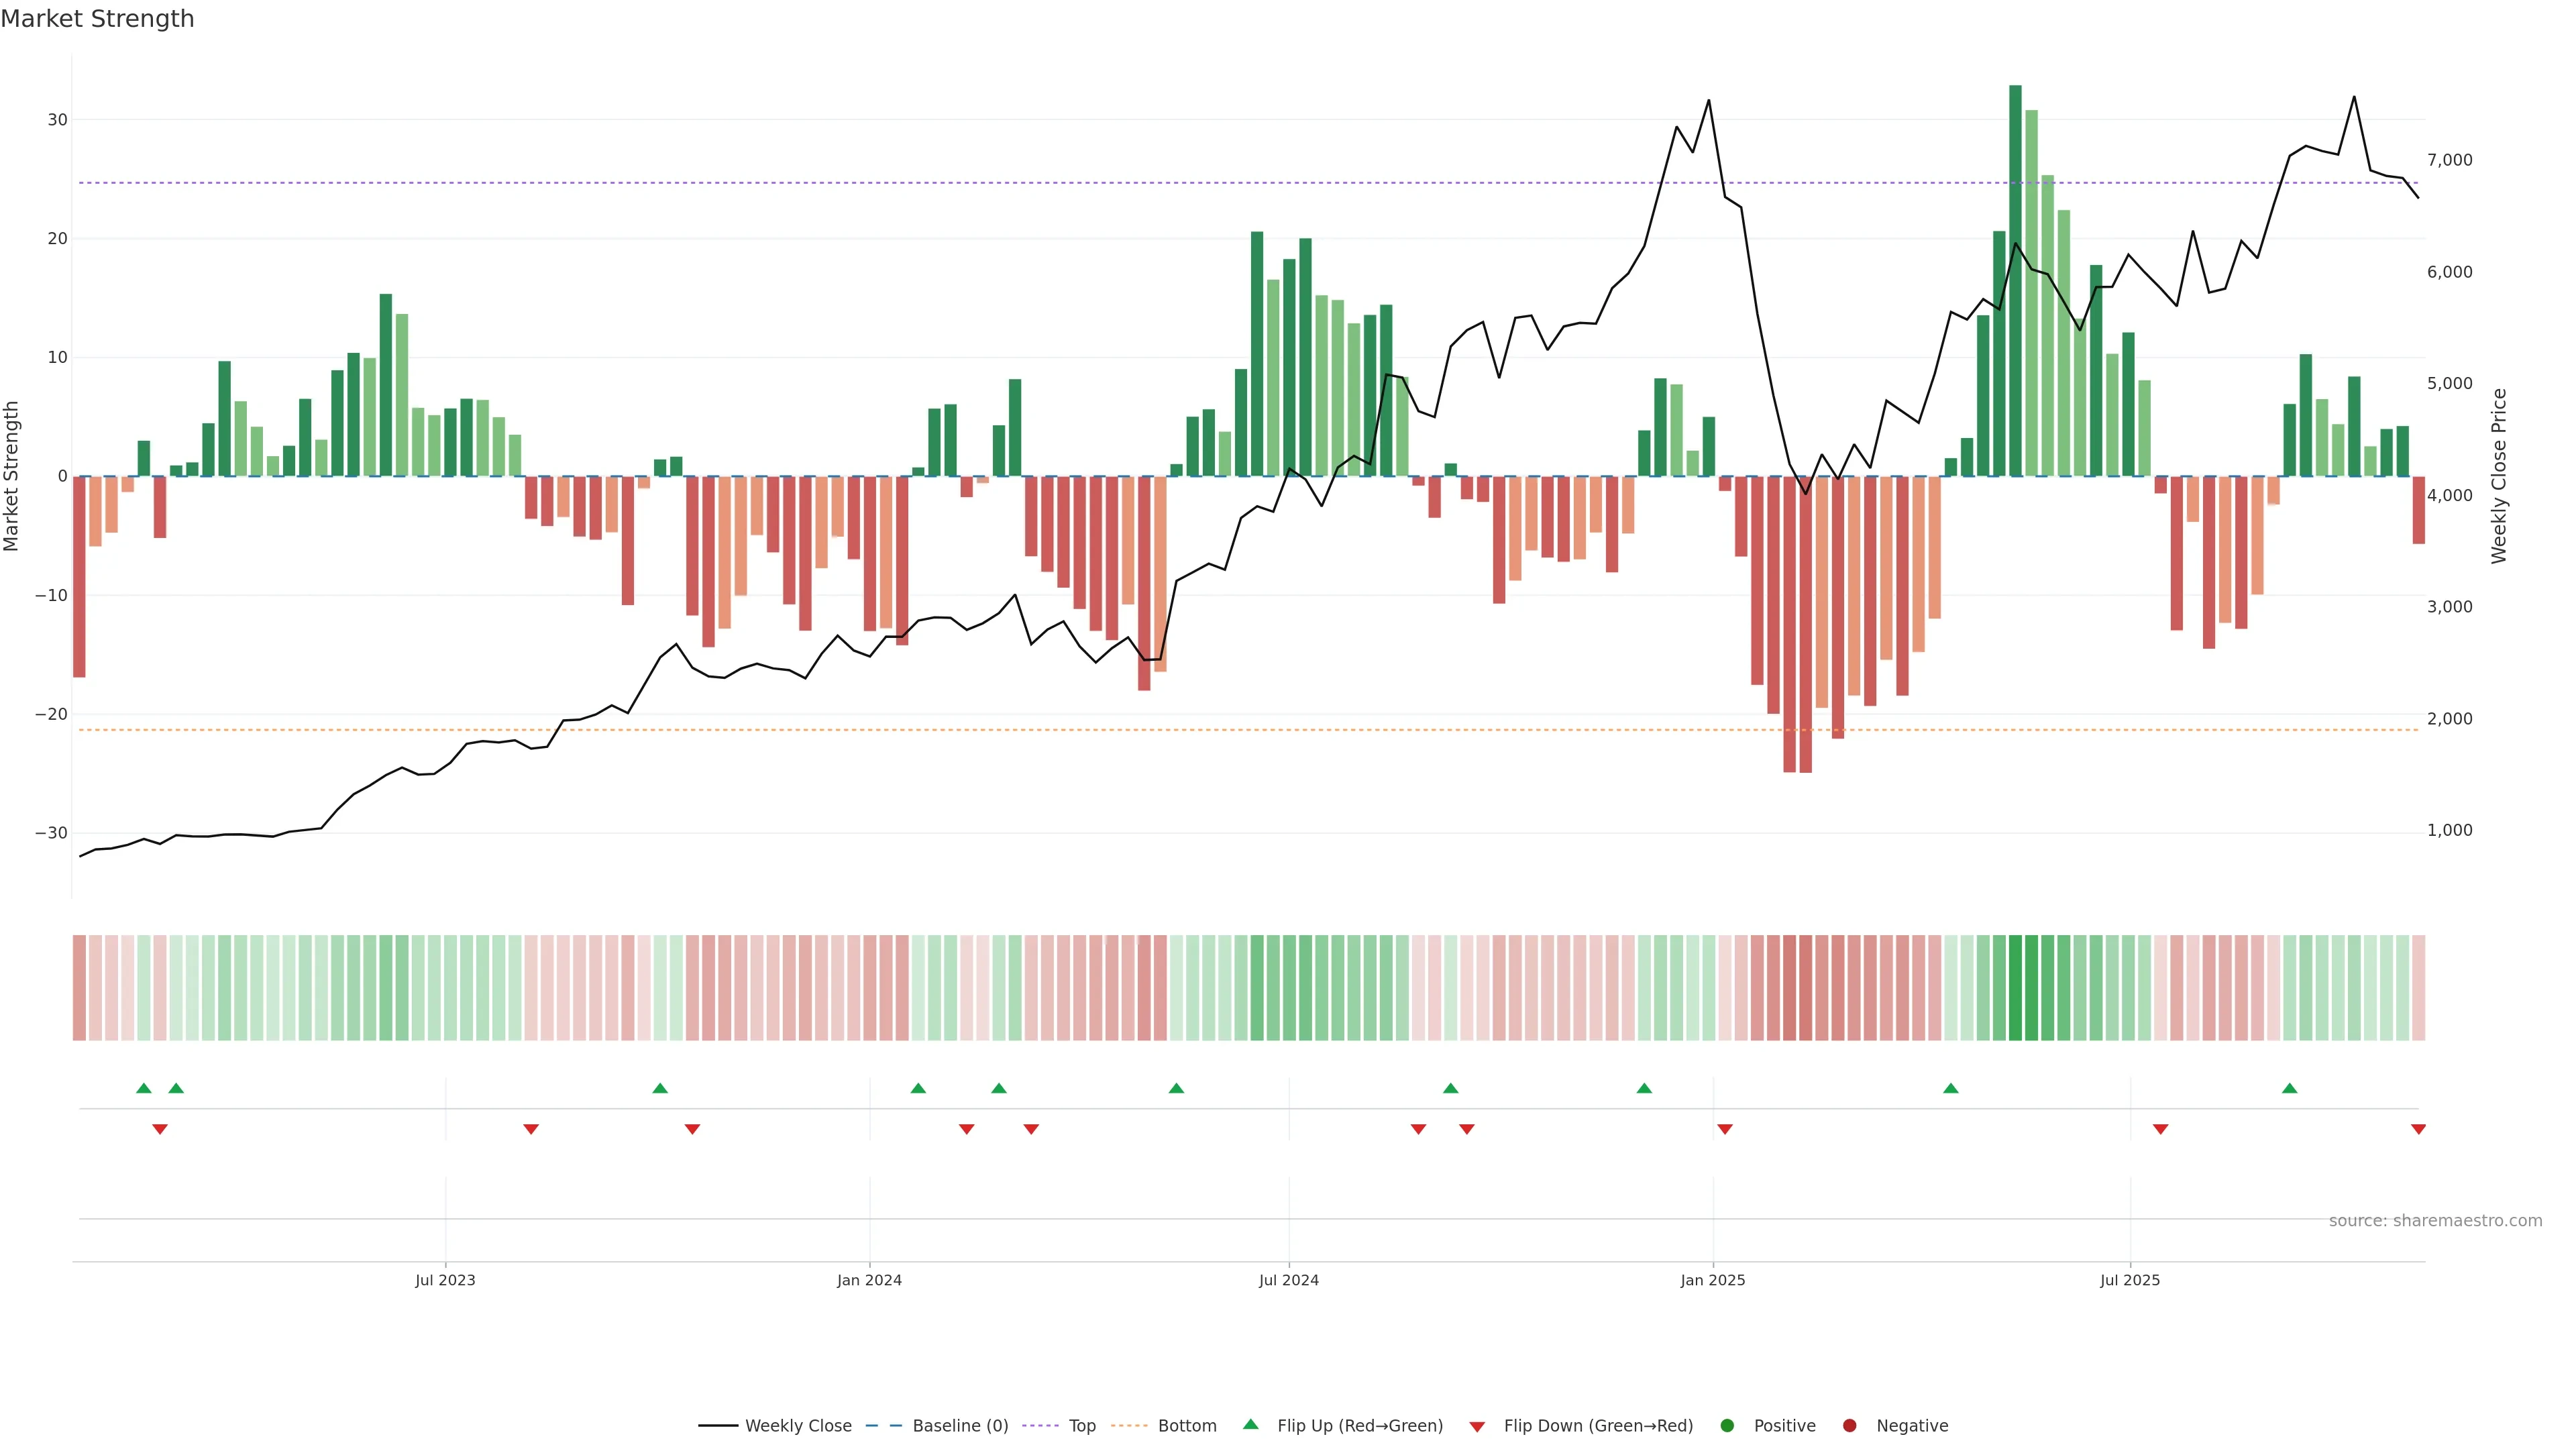Click flip-down marker just after Jul 2025
The image size is (2576, 1449).
(x=2160, y=1129)
